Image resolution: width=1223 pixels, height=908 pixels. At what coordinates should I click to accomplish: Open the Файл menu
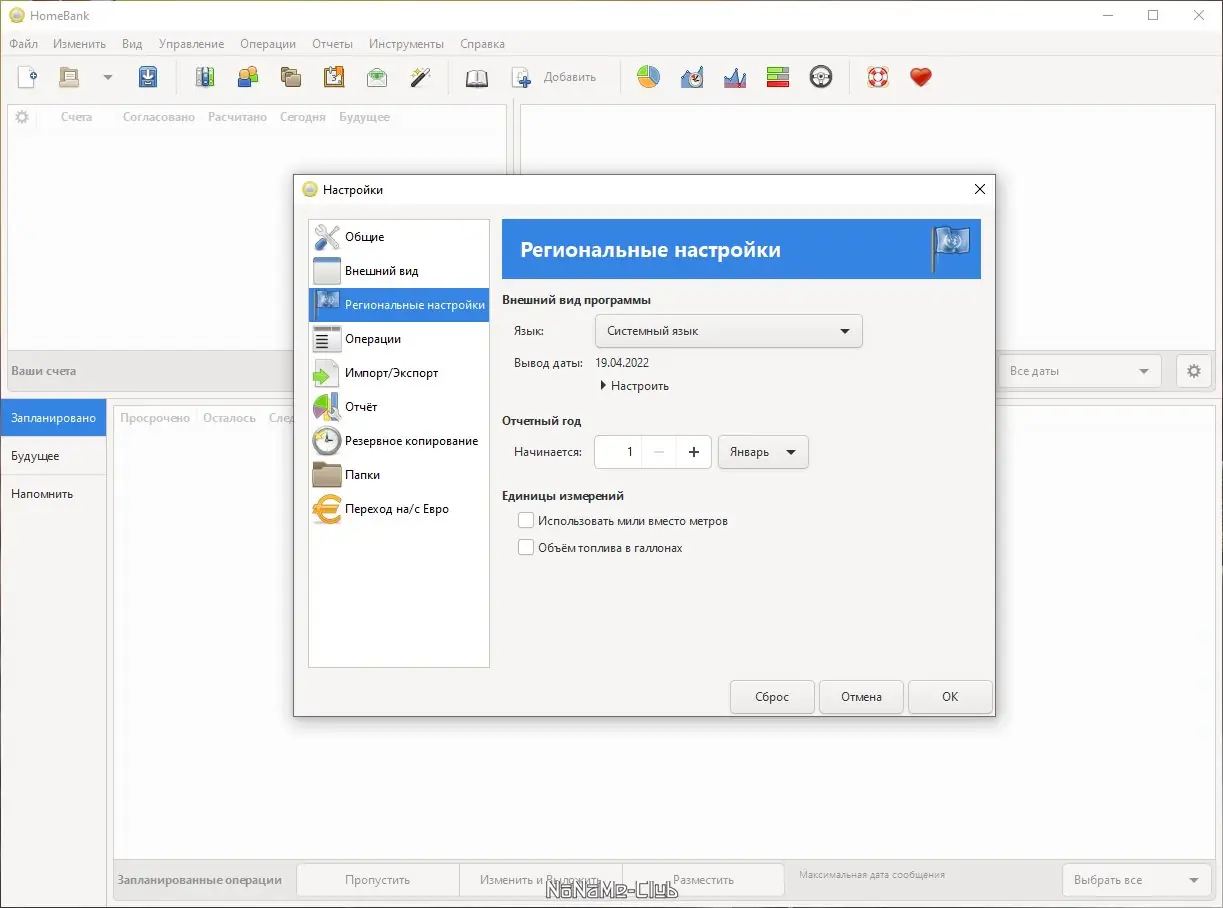tap(24, 44)
